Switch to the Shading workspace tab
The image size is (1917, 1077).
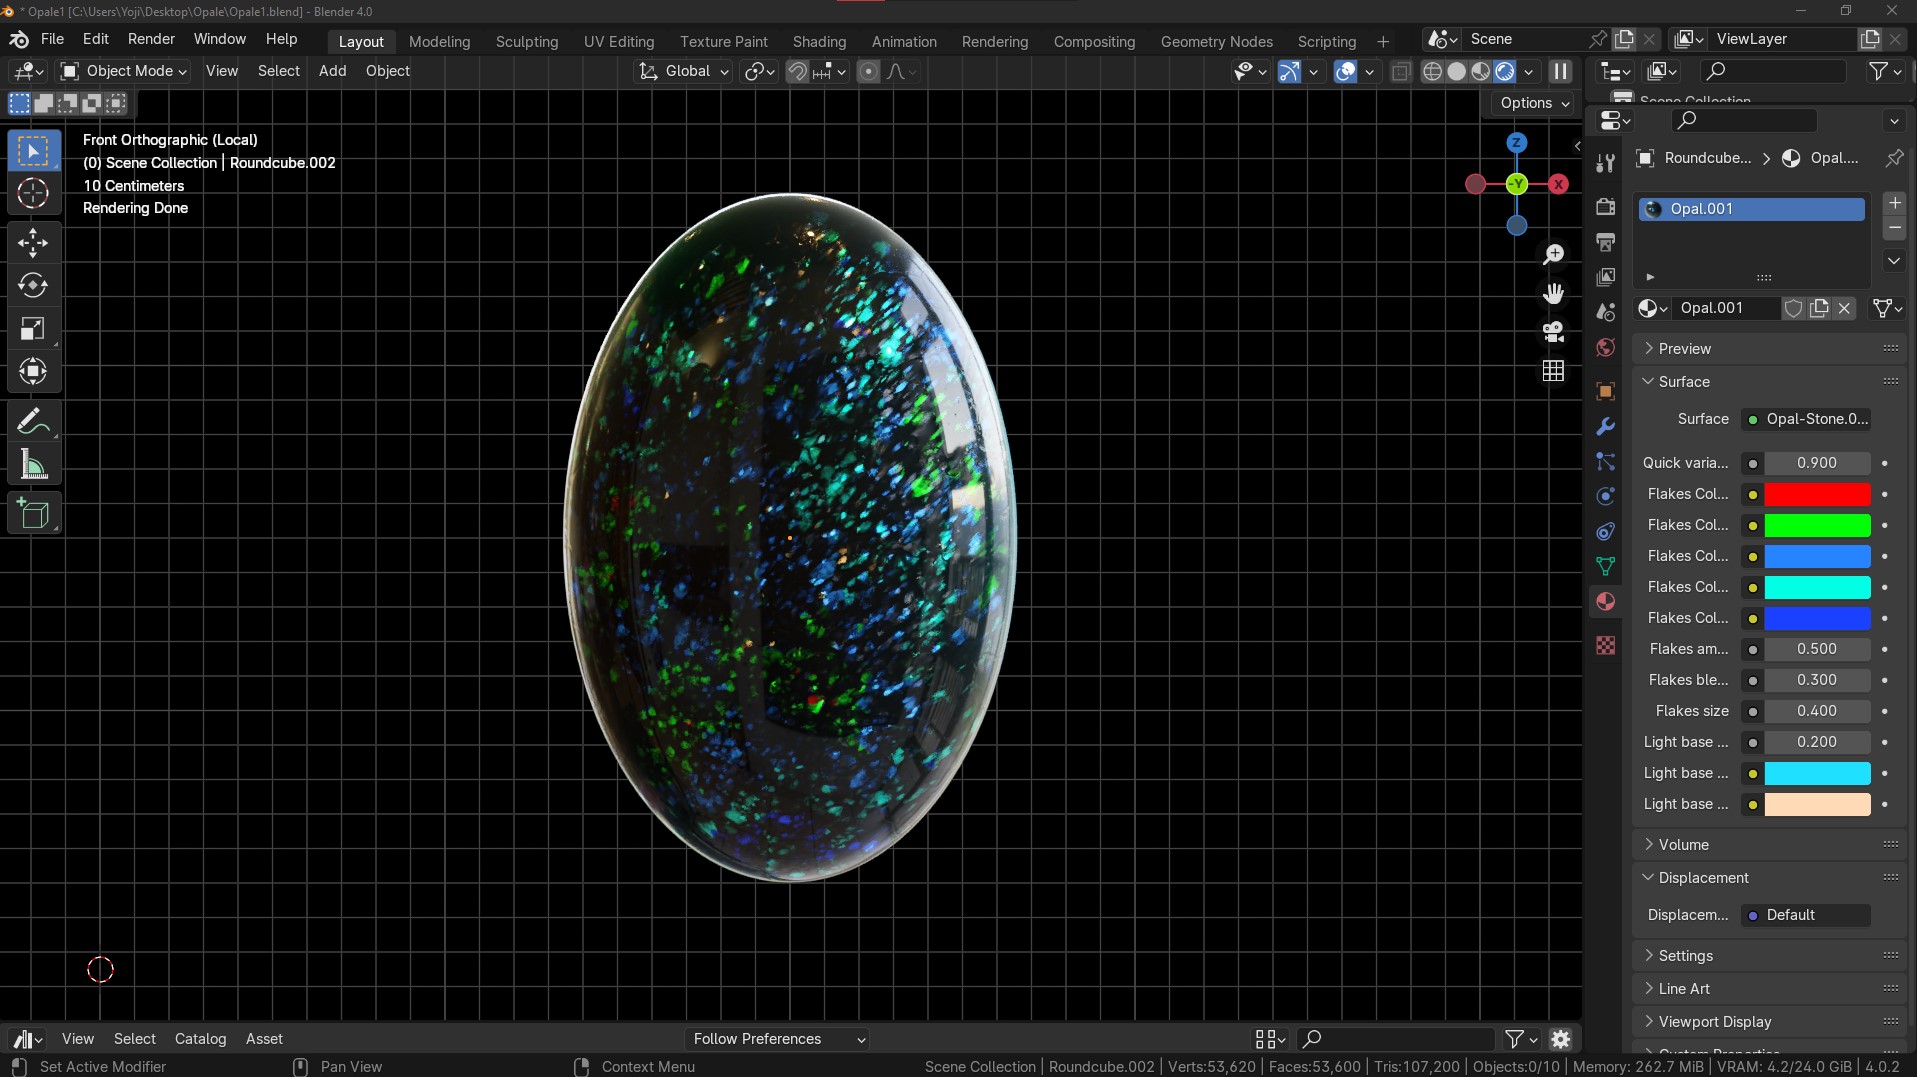point(819,41)
